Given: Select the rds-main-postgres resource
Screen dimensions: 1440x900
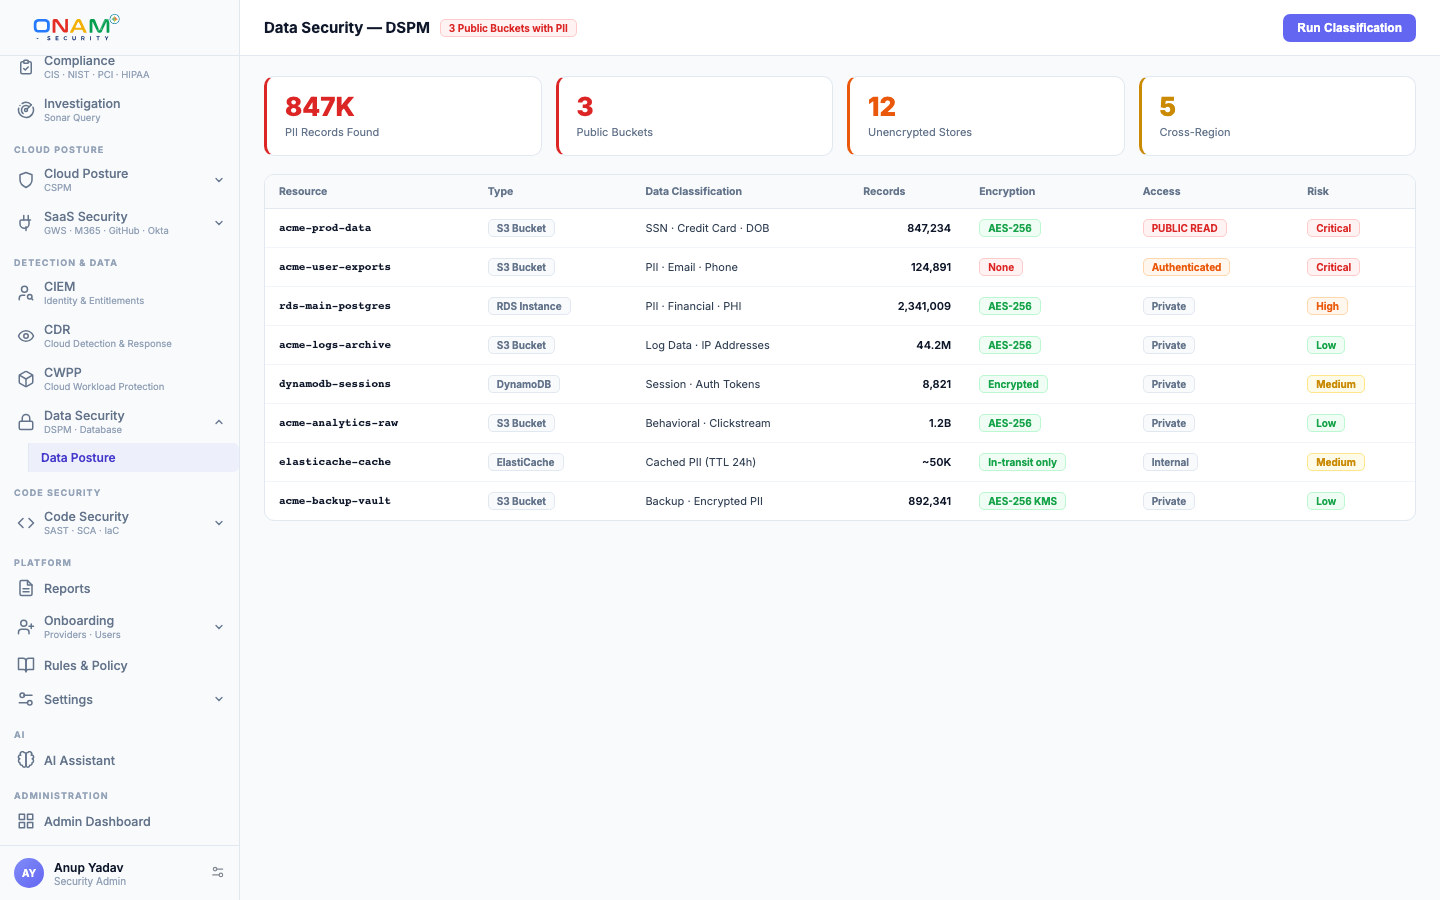Looking at the screenshot, I should [x=335, y=306].
